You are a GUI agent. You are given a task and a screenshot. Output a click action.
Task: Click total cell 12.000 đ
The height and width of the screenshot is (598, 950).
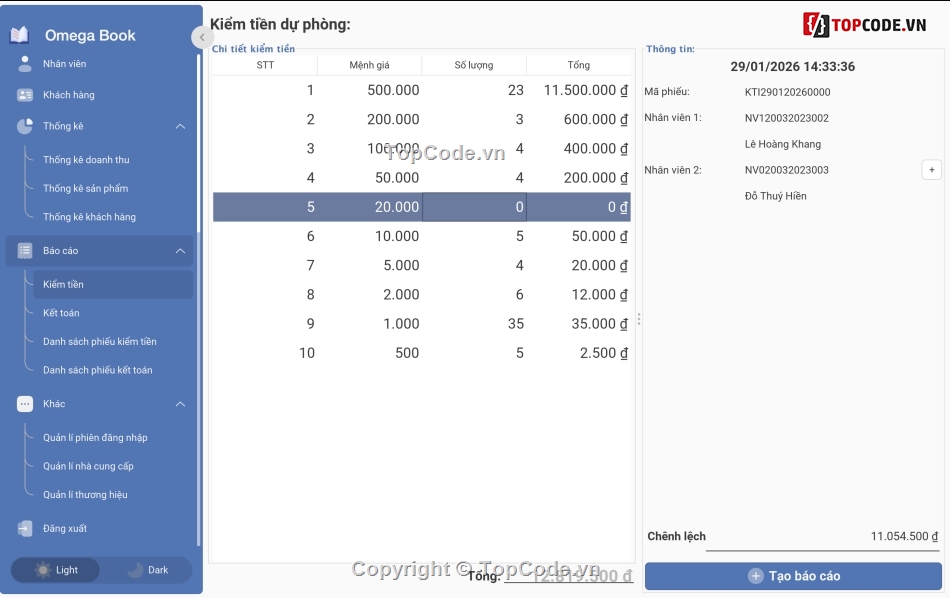(579, 294)
